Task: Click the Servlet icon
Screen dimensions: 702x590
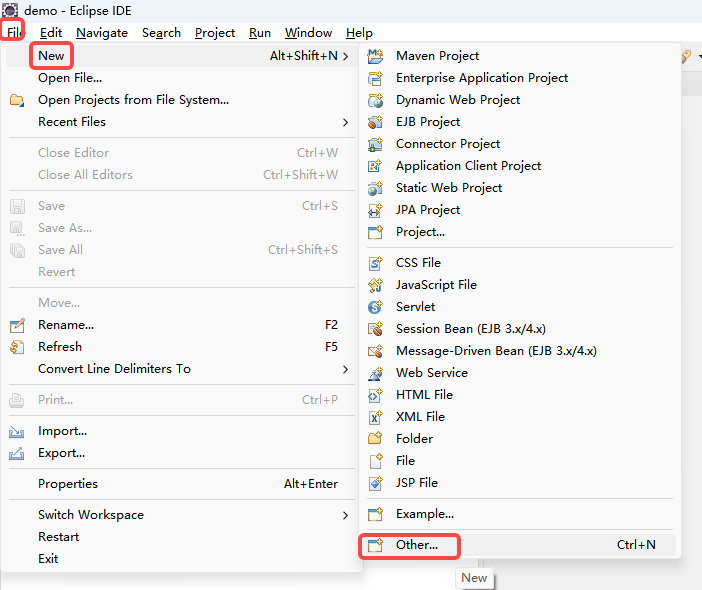Action: pyautogui.click(x=375, y=307)
